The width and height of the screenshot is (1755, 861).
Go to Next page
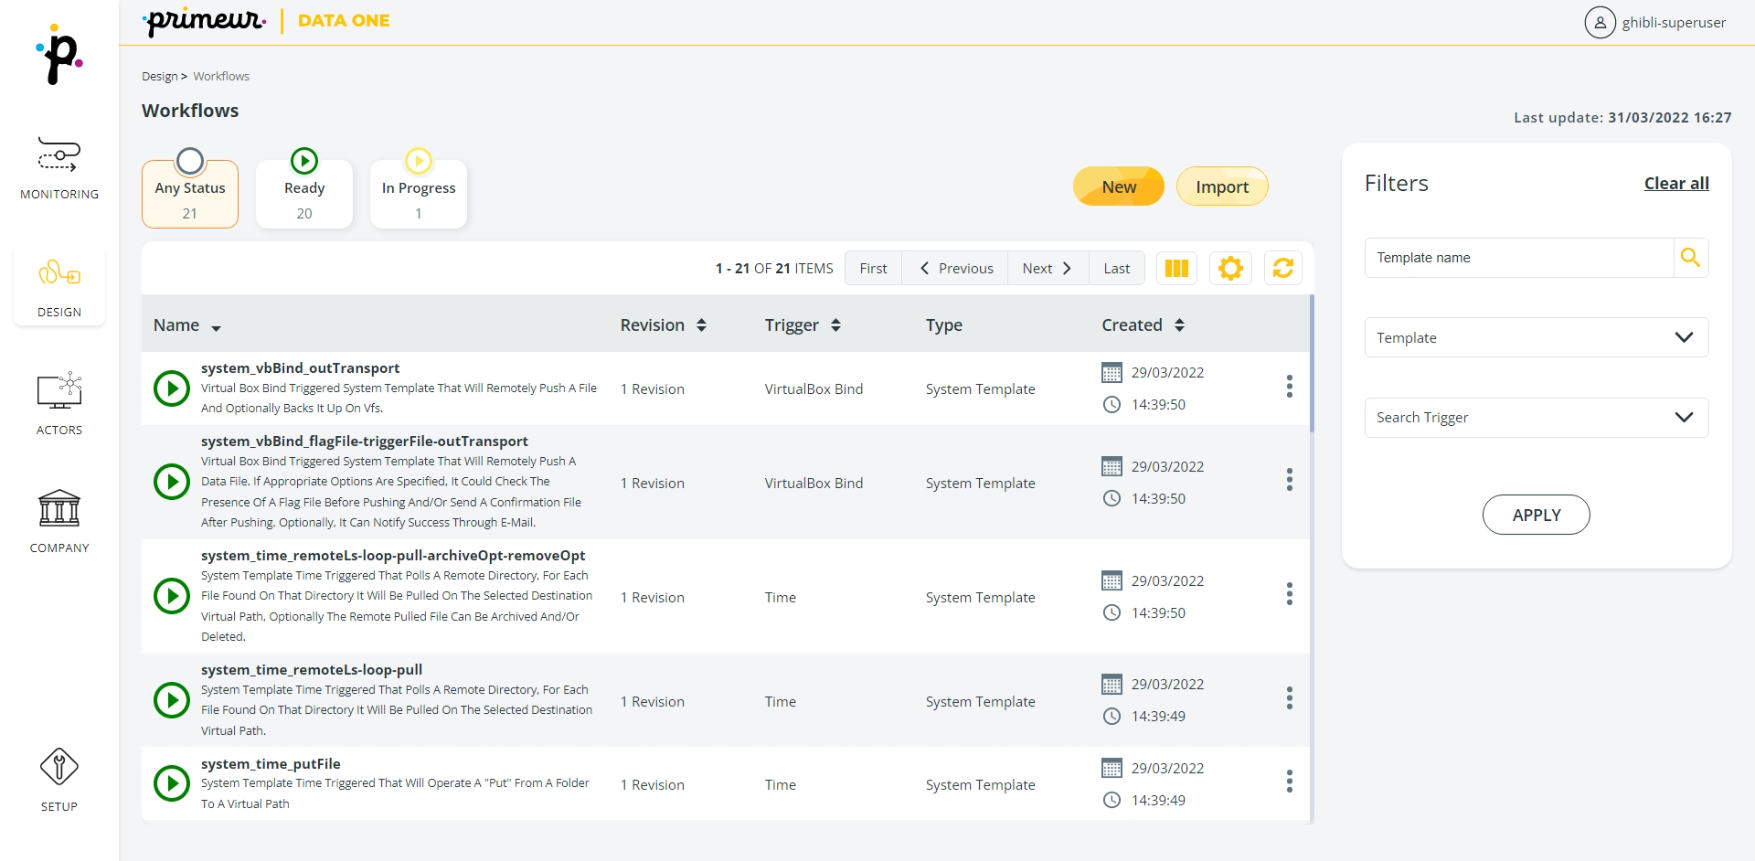[1048, 268]
